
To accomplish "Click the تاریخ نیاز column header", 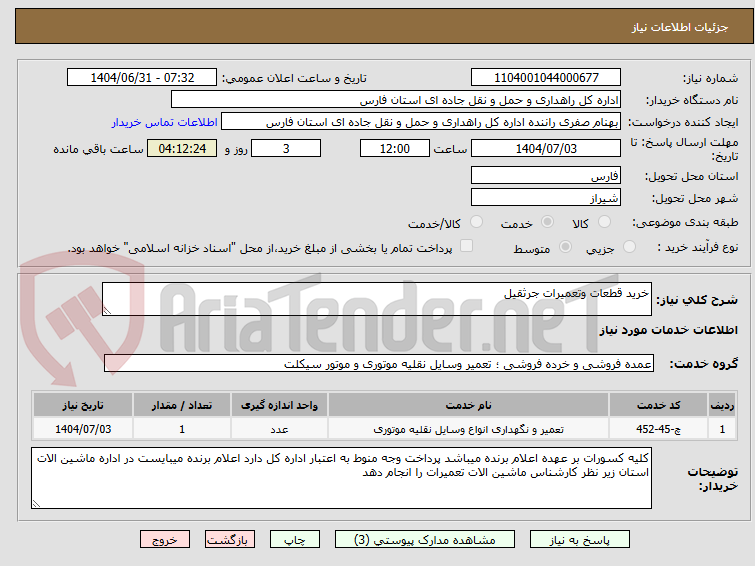I will click(83, 405).
